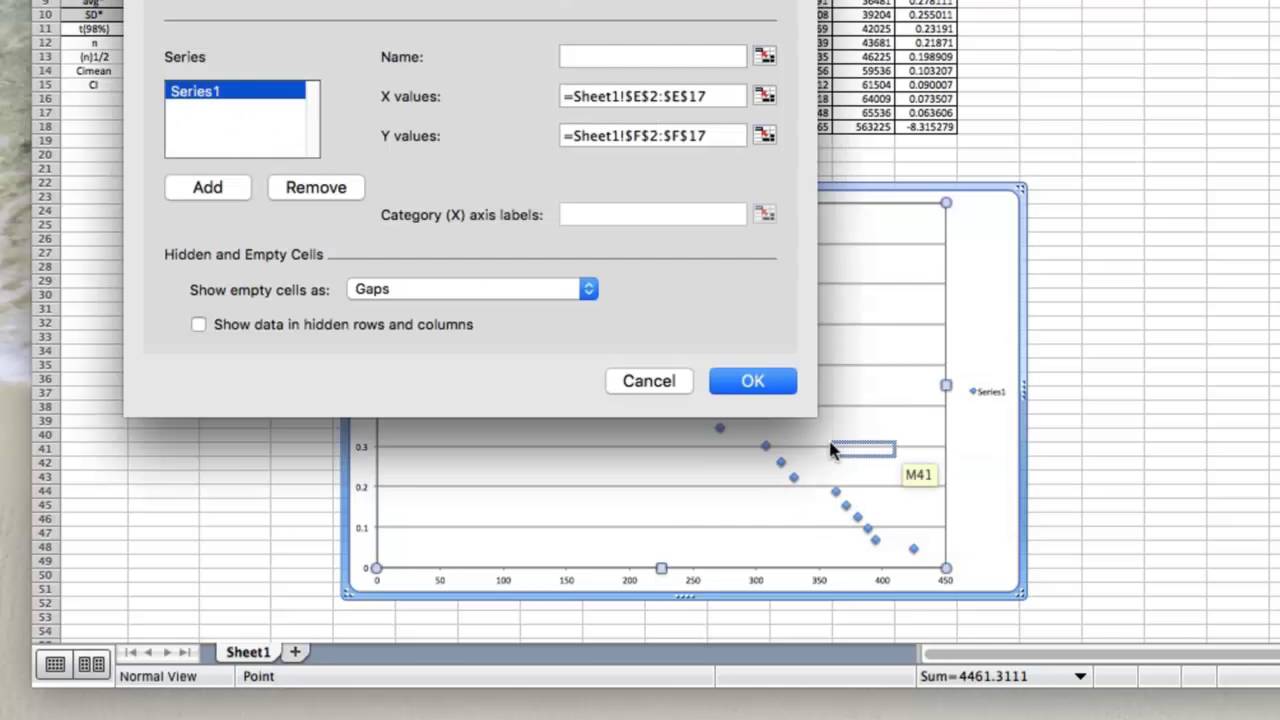
Task: Click the Category (X) axis labels field
Action: click(653, 214)
